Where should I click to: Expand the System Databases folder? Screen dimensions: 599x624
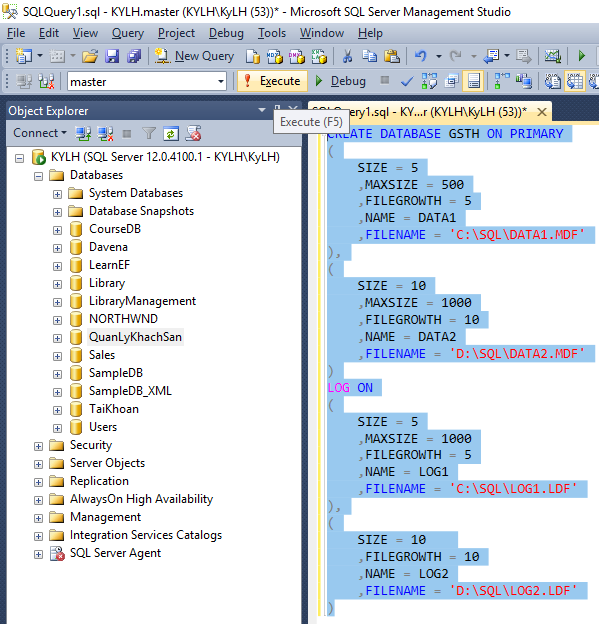pyautogui.click(x=57, y=194)
